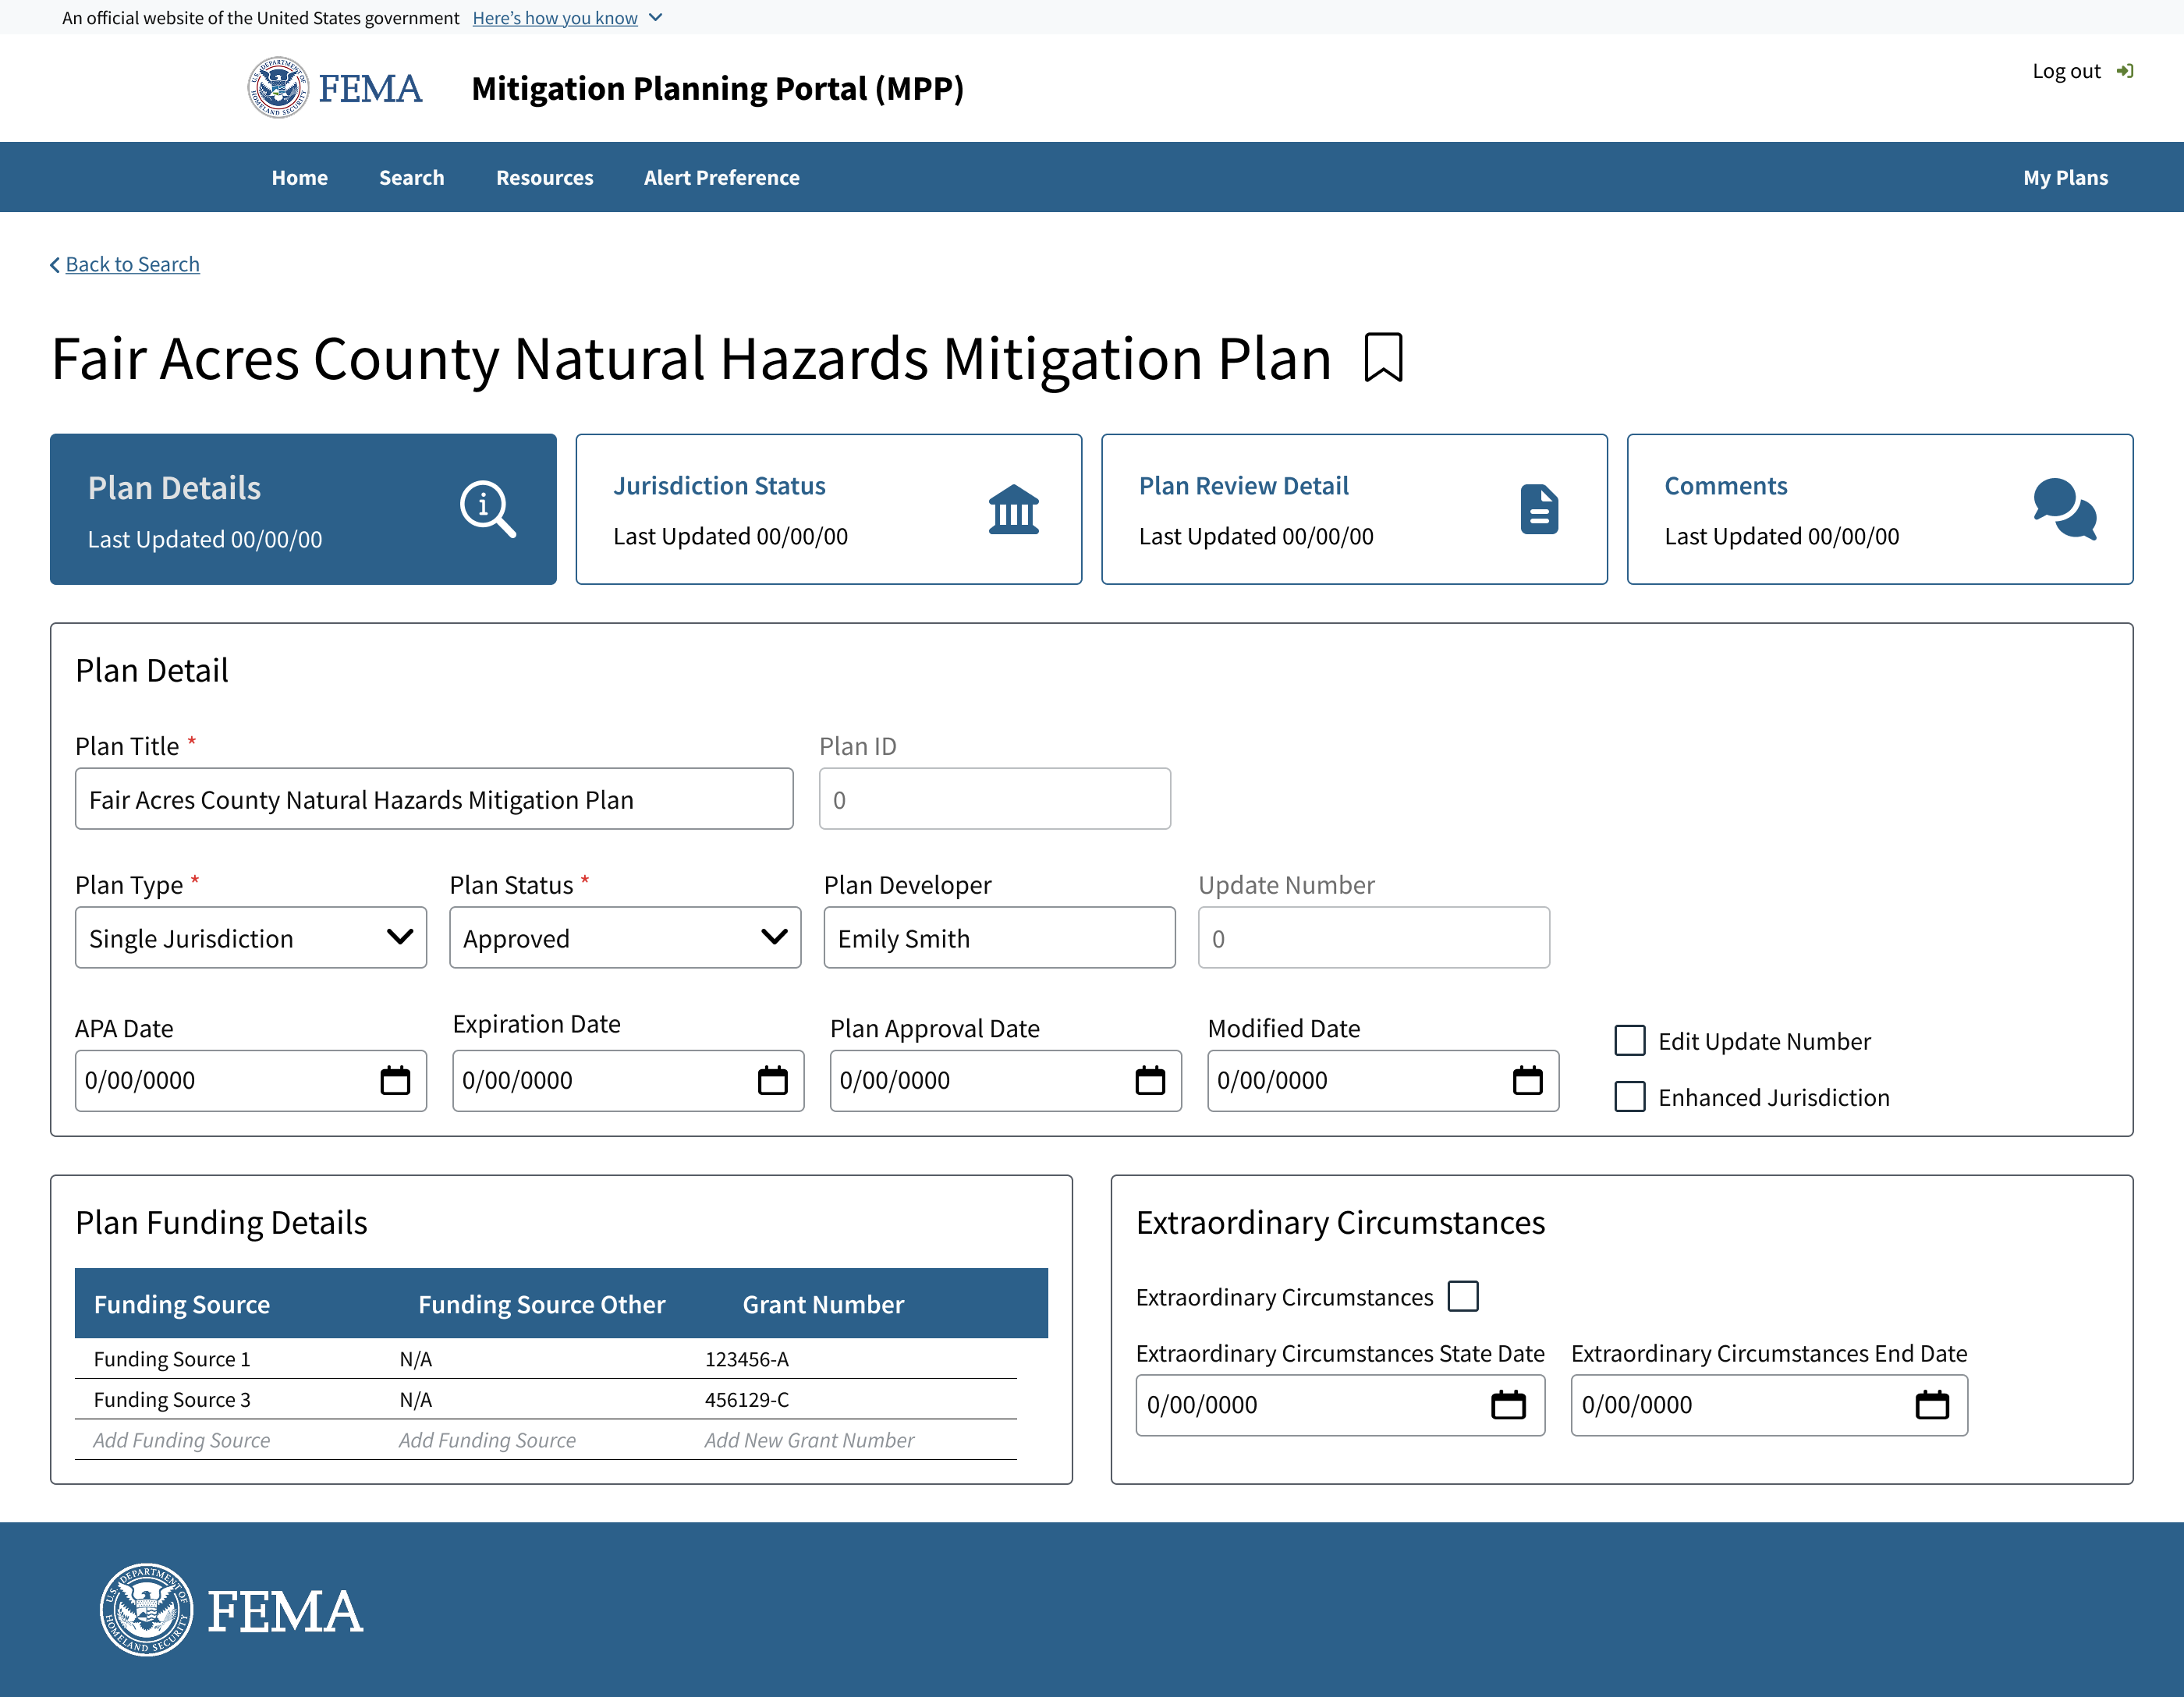
Task: Click the Funding Source column header
Action: click(182, 1304)
